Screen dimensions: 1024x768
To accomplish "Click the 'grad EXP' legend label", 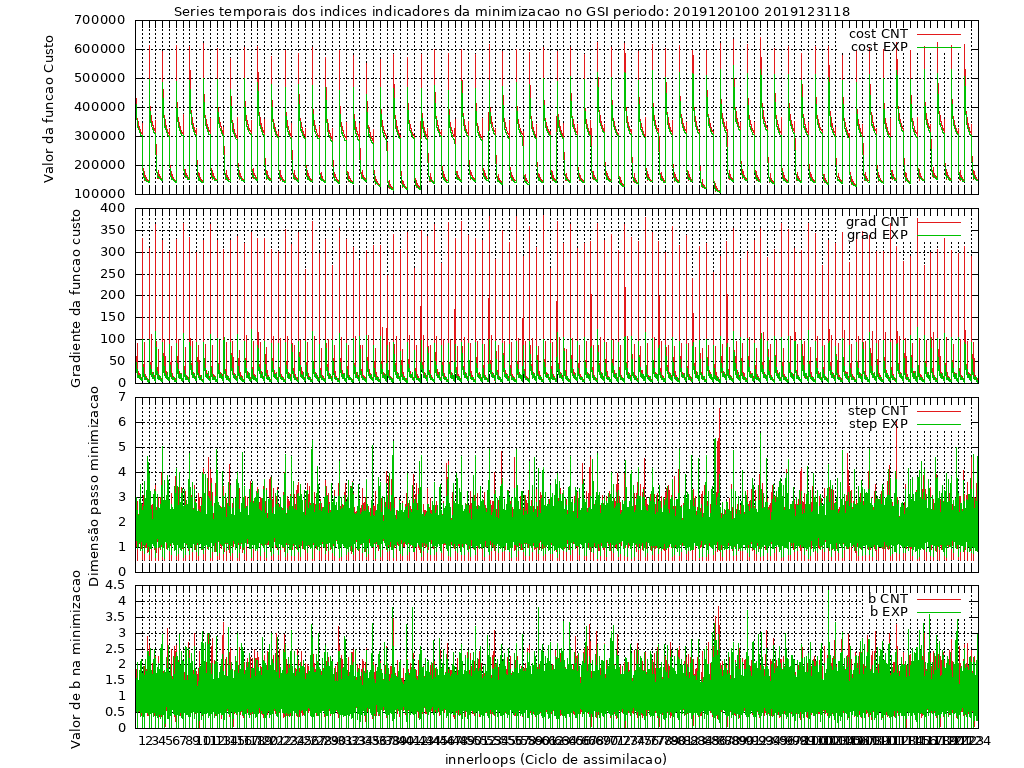I will click(877, 235).
